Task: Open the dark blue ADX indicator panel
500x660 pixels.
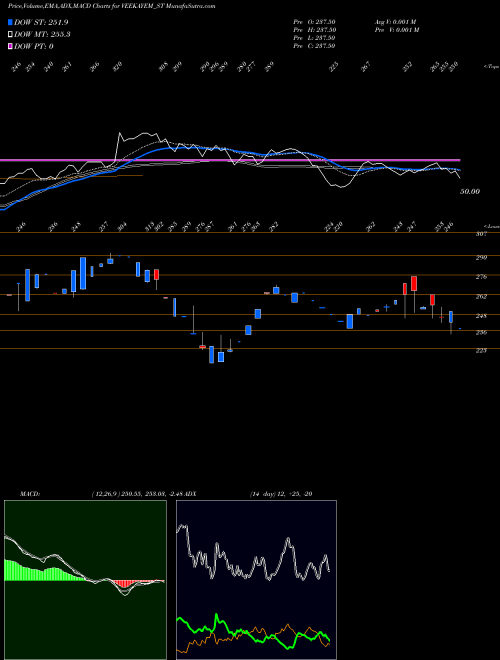Action: click(x=256, y=580)
